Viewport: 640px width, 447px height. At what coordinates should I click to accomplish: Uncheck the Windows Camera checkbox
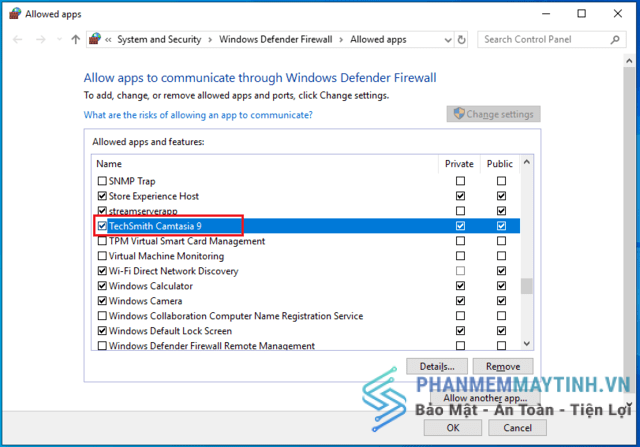102,301
